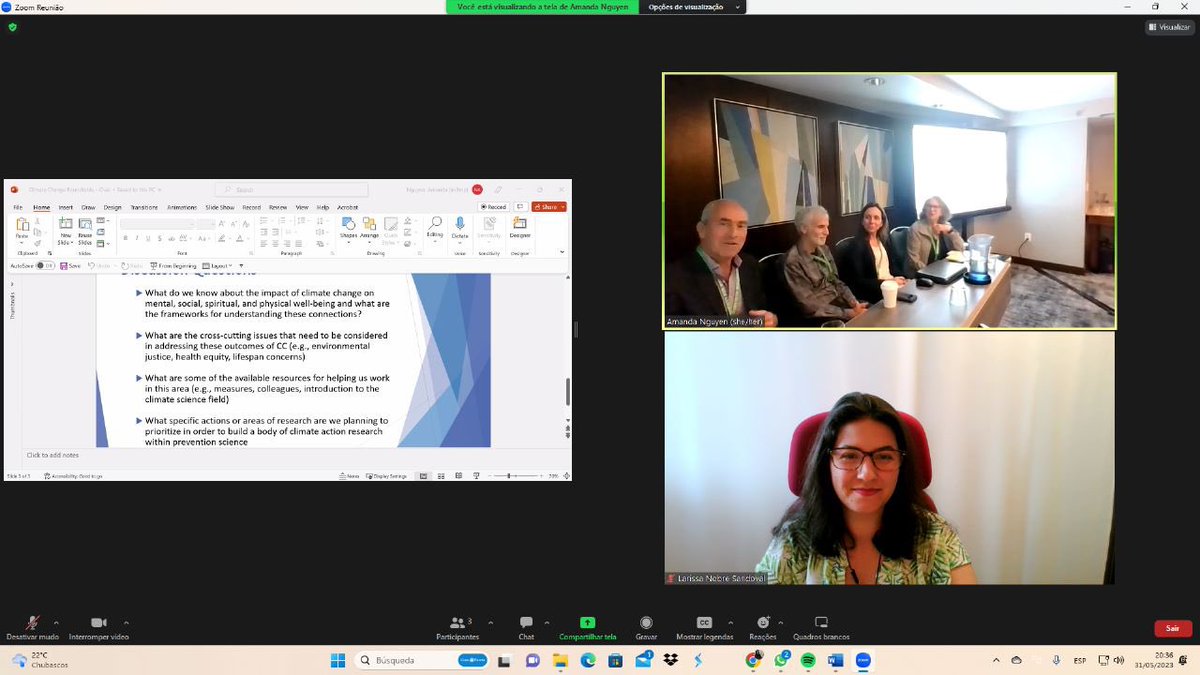Open the Participantes panel
The height and width of the screenshot is (675, 1200).
458,628
